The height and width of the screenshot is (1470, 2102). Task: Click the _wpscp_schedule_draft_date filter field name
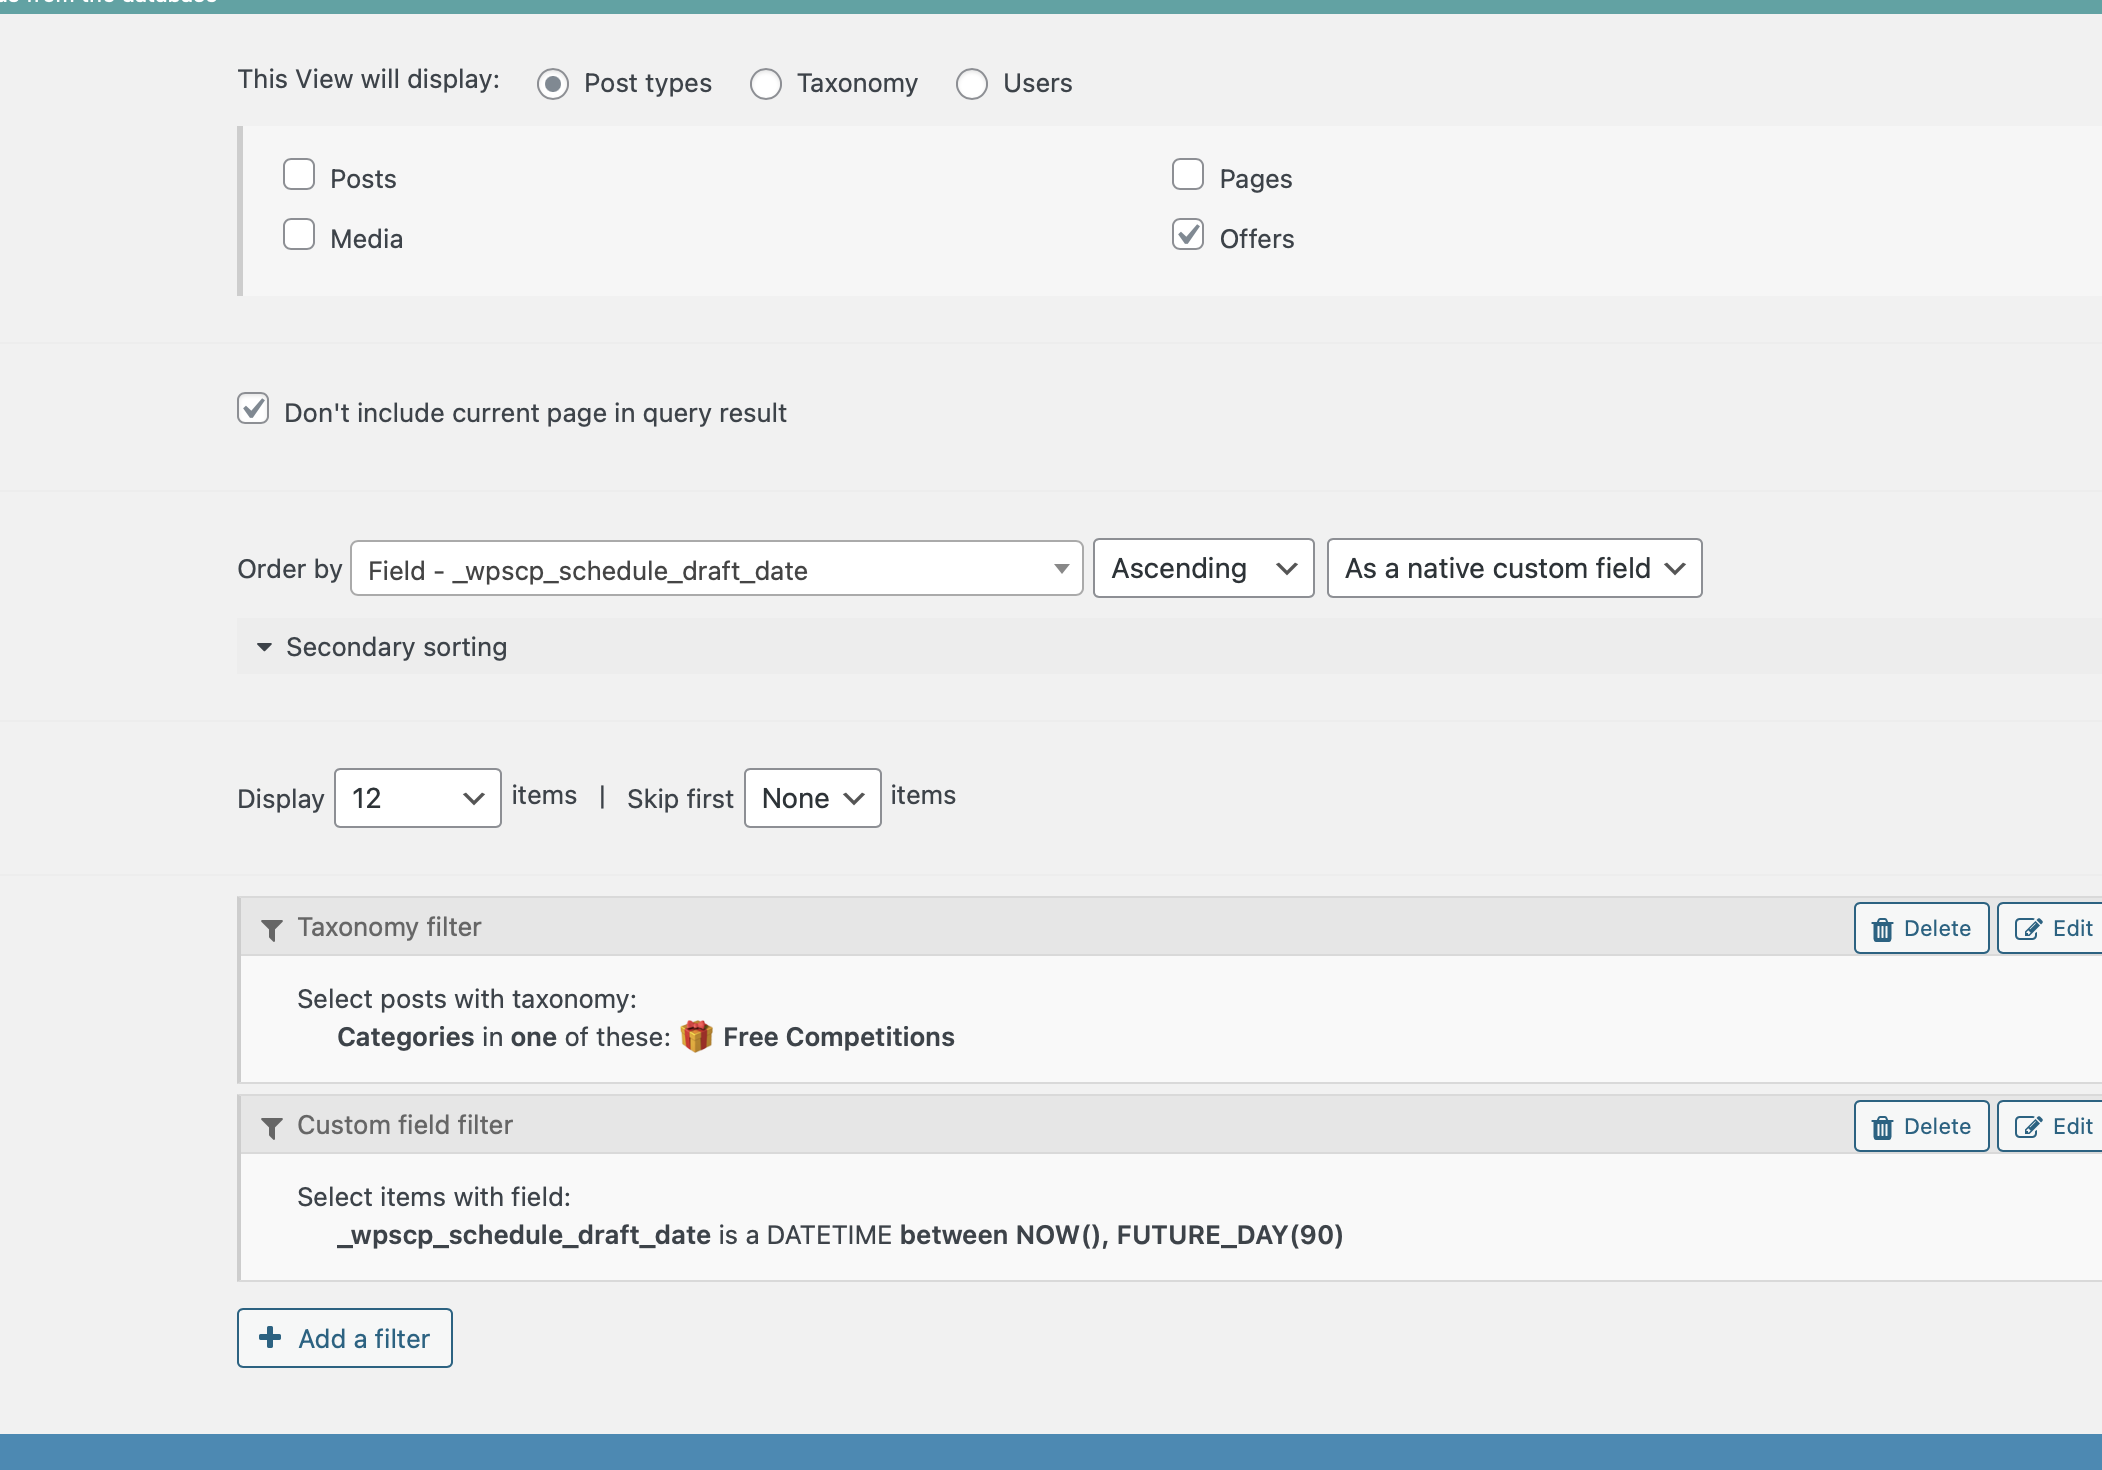524,1235
